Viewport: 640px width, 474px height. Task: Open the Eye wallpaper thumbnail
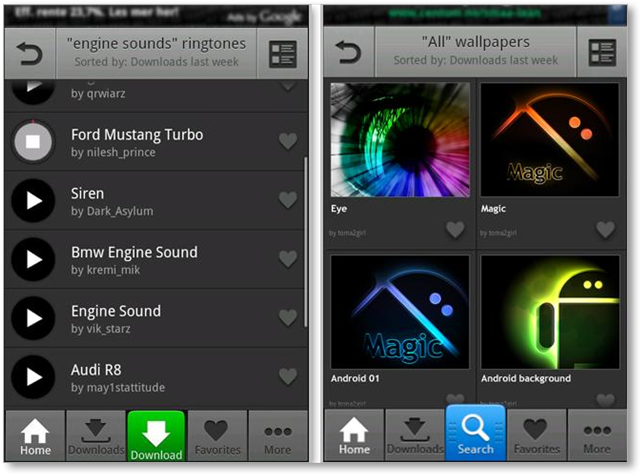(x=400, y=140)
